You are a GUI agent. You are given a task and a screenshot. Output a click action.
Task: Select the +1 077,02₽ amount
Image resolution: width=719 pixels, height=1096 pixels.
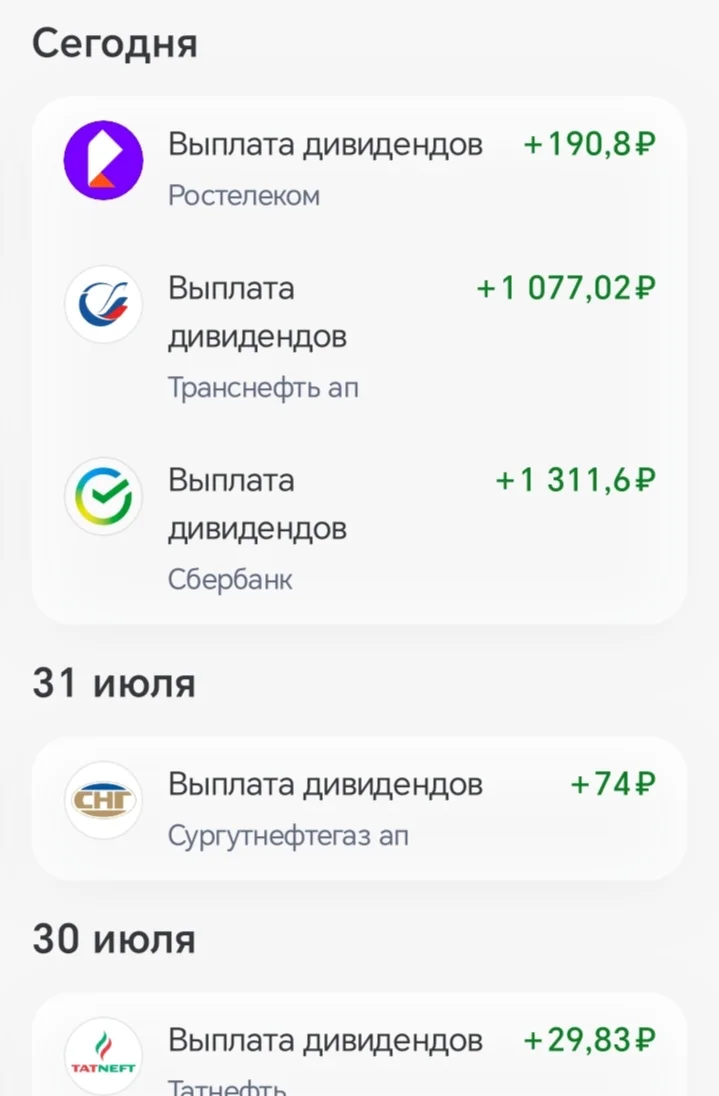click(566, 288)
